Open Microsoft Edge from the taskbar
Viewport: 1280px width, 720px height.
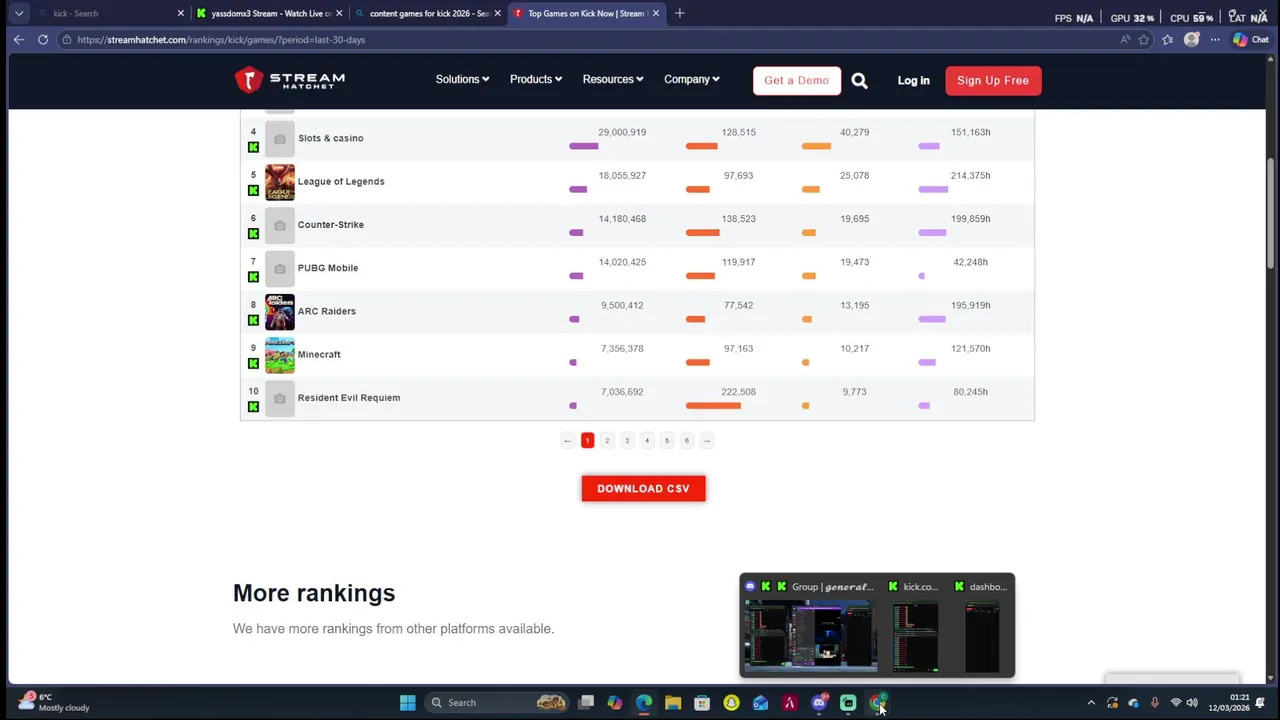(644, 702)
